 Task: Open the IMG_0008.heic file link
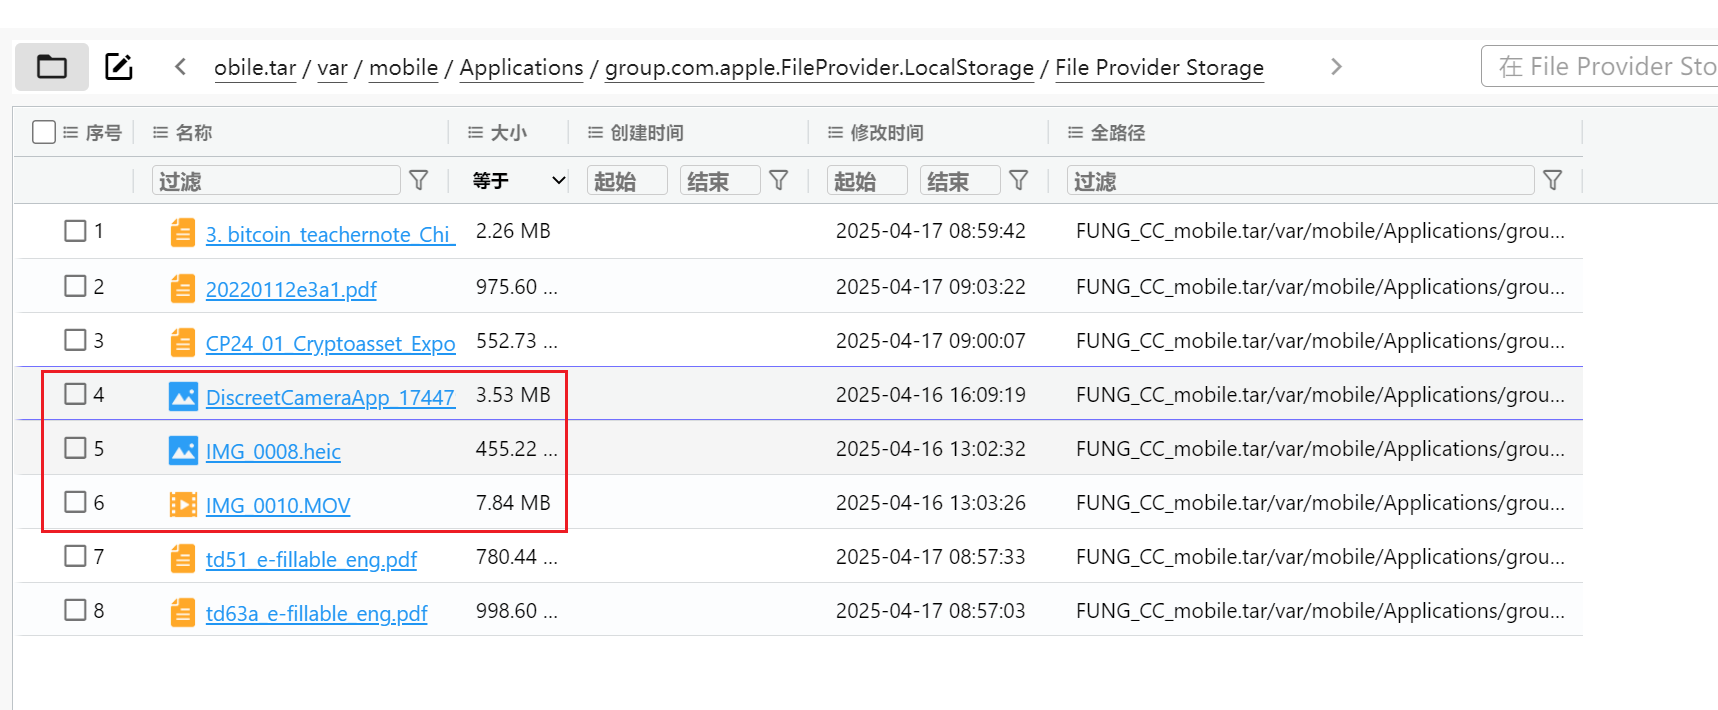coord(273,452)
